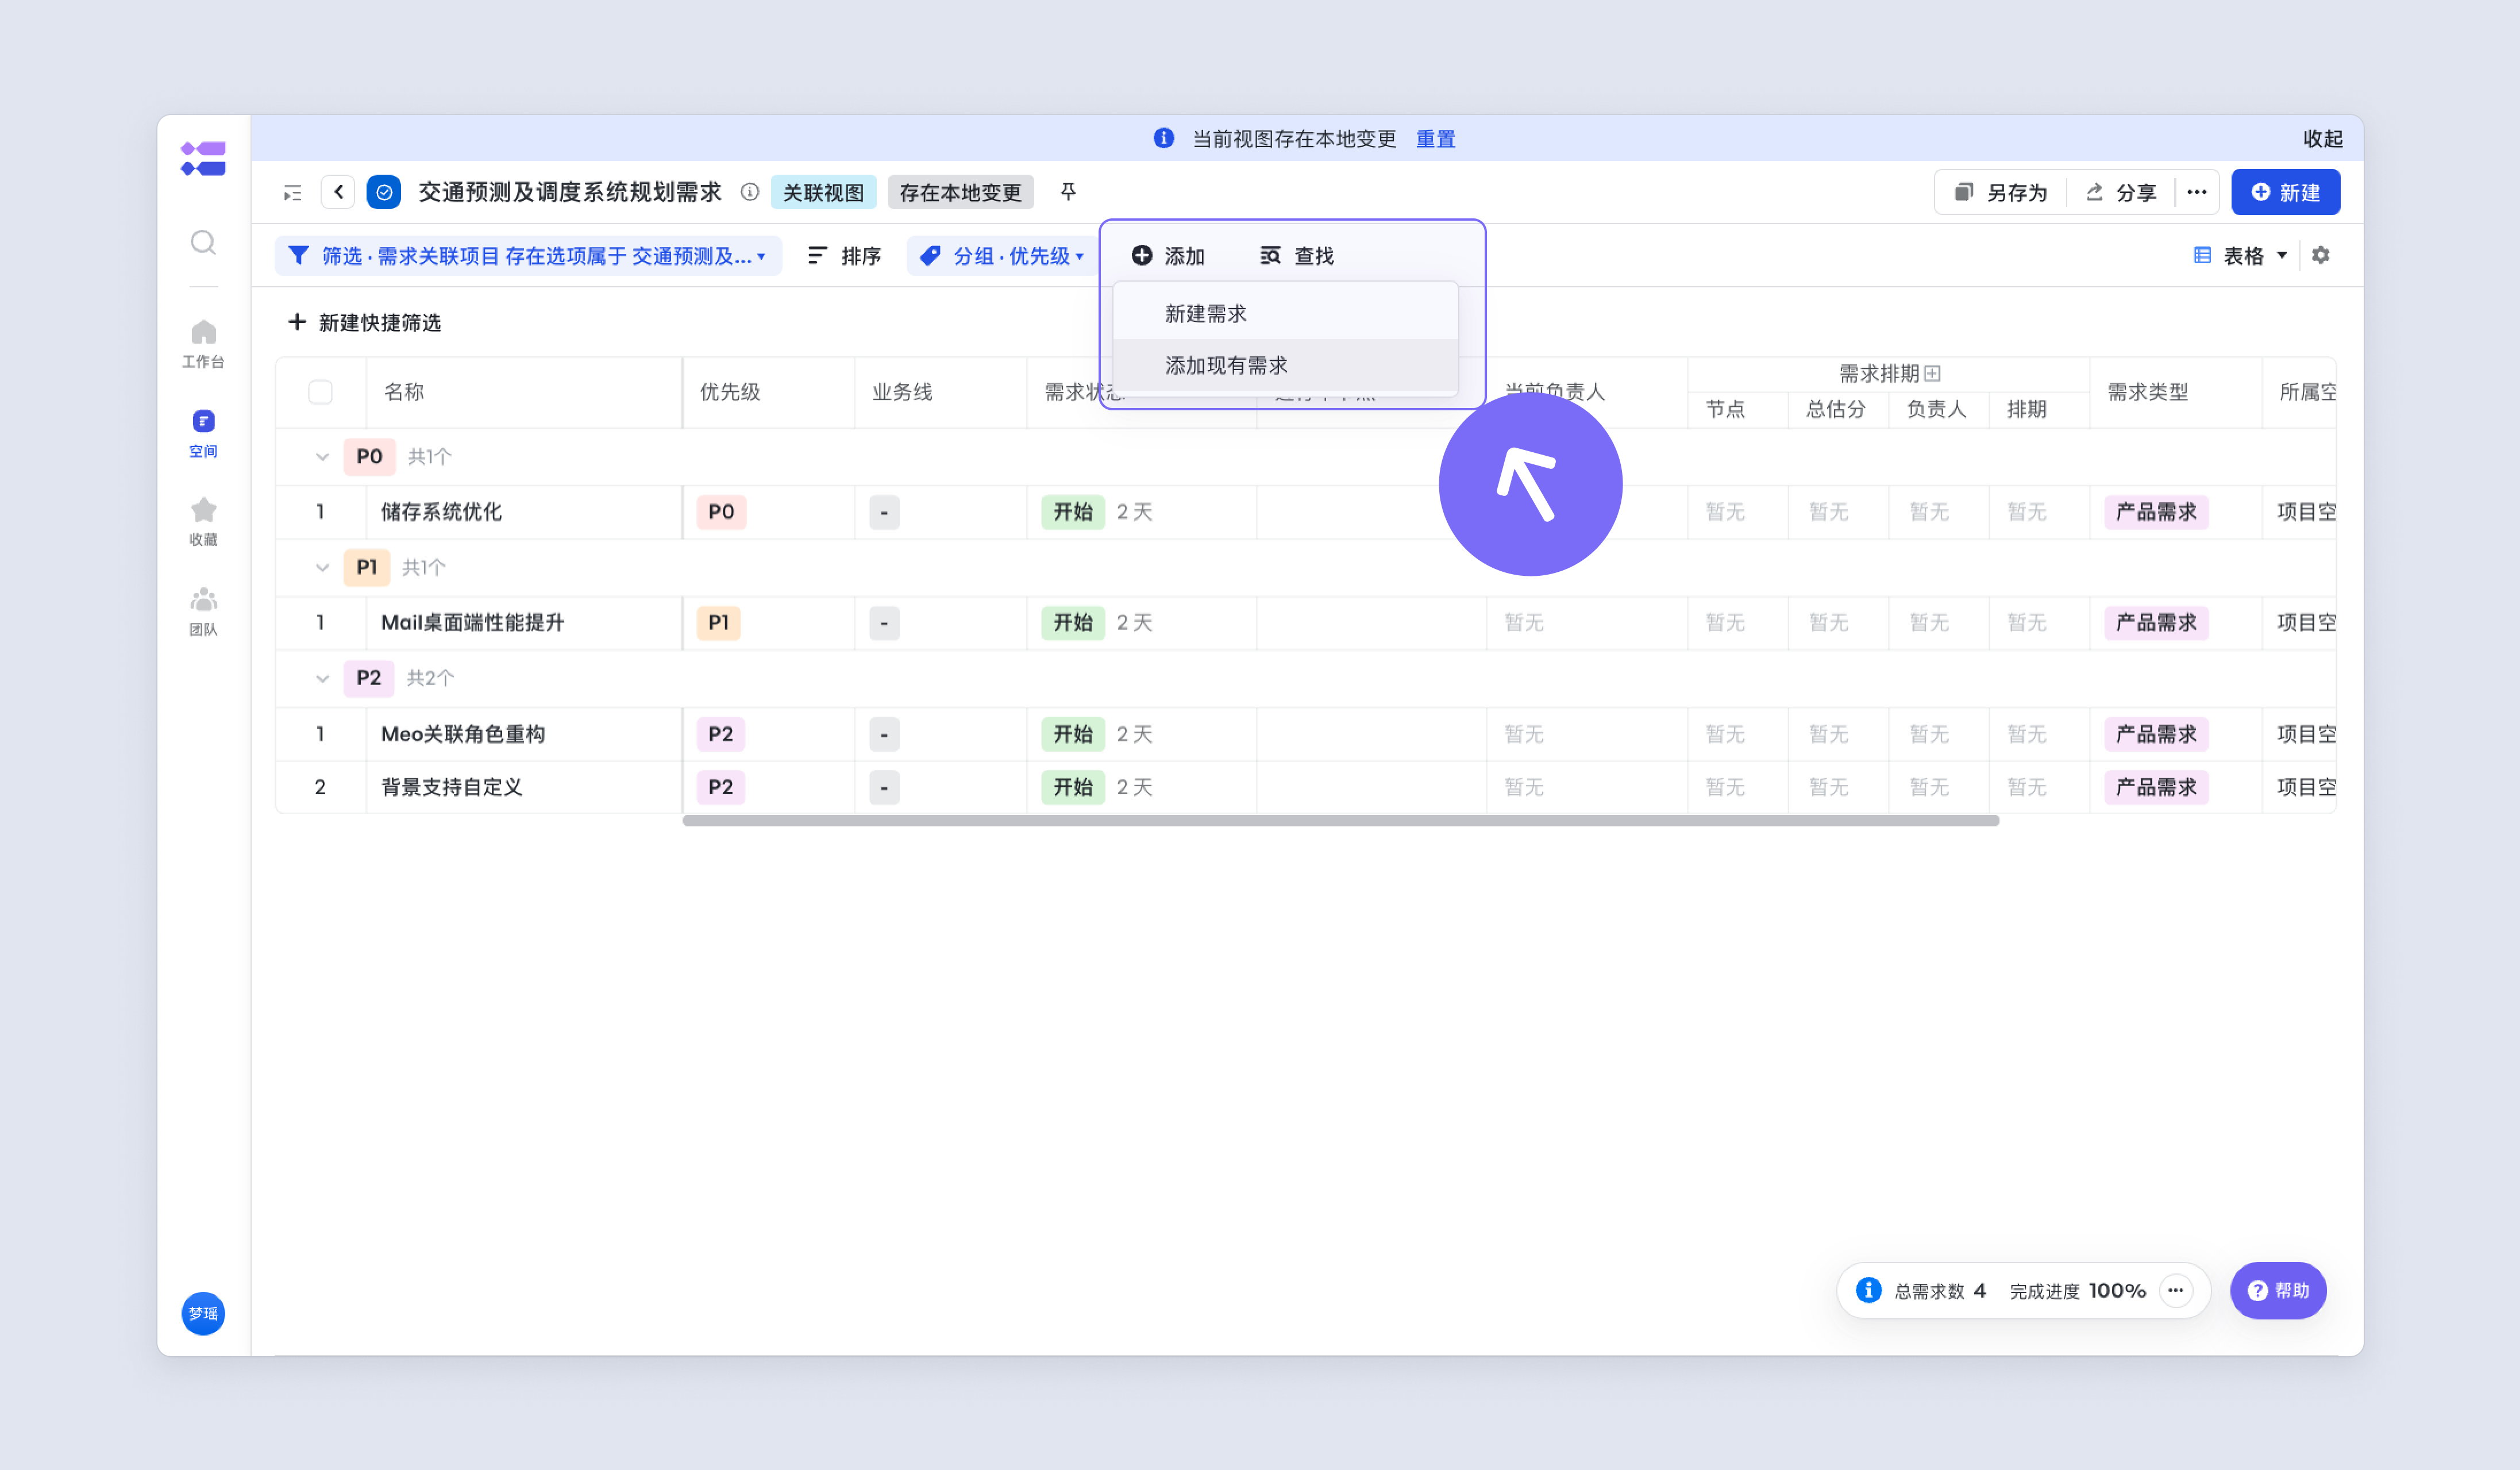Choose 新建需求 from the add menu
The width and height of the screenshot is (2520, 1470).
tap(1285, 313)
